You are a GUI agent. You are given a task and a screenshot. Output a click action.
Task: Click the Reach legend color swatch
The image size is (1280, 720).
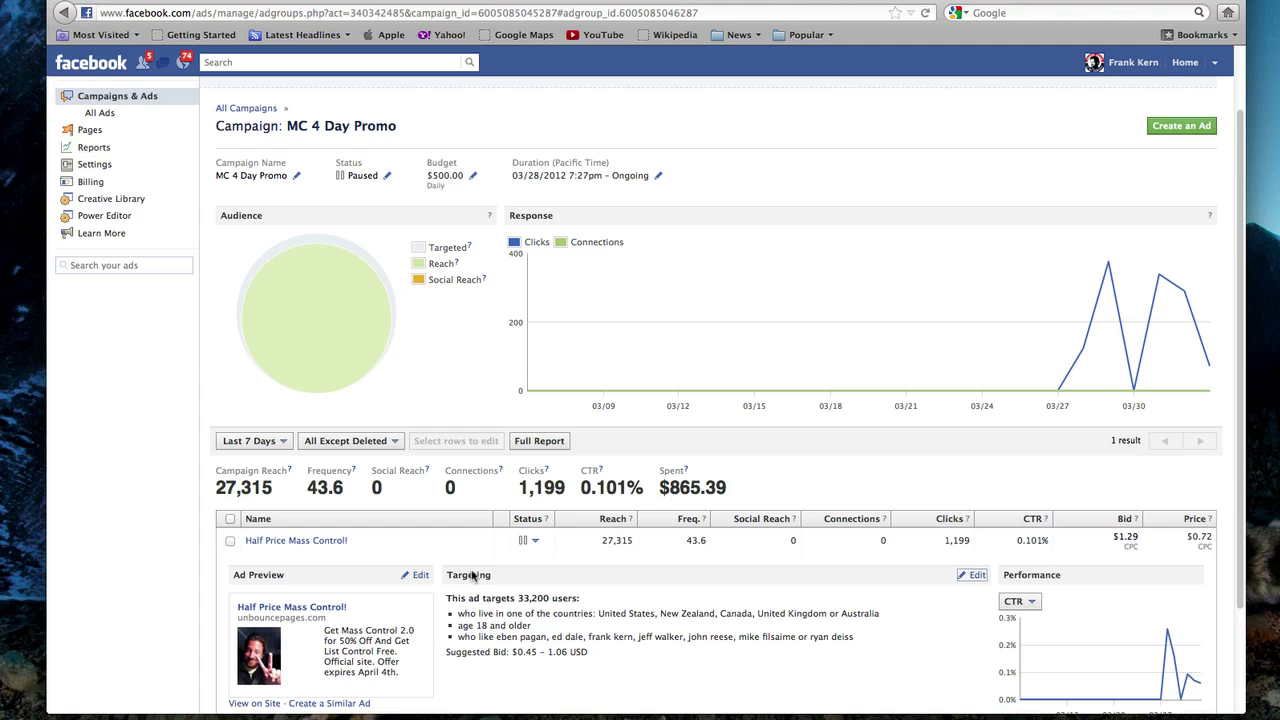418,263
